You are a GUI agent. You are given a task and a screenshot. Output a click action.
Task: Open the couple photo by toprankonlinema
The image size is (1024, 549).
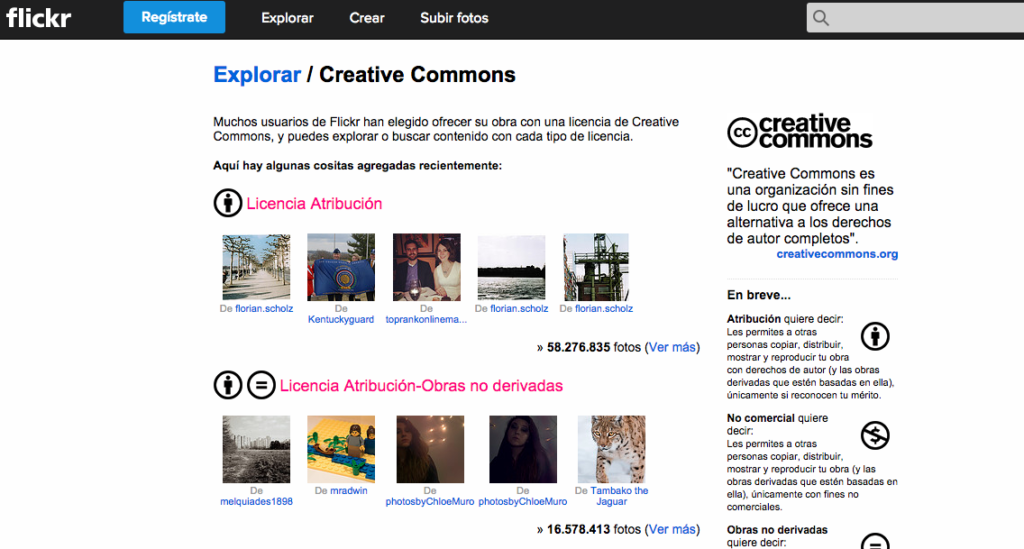click(x=426, y=267)
